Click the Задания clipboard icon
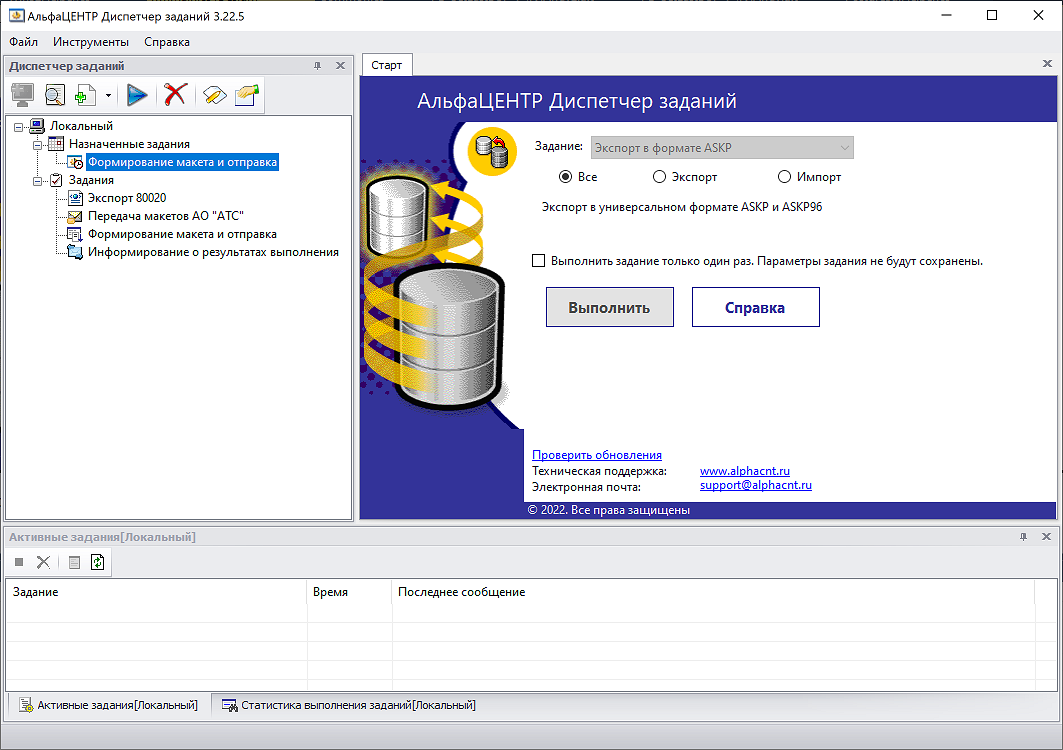1063x750 pixels. pos(56,180)
